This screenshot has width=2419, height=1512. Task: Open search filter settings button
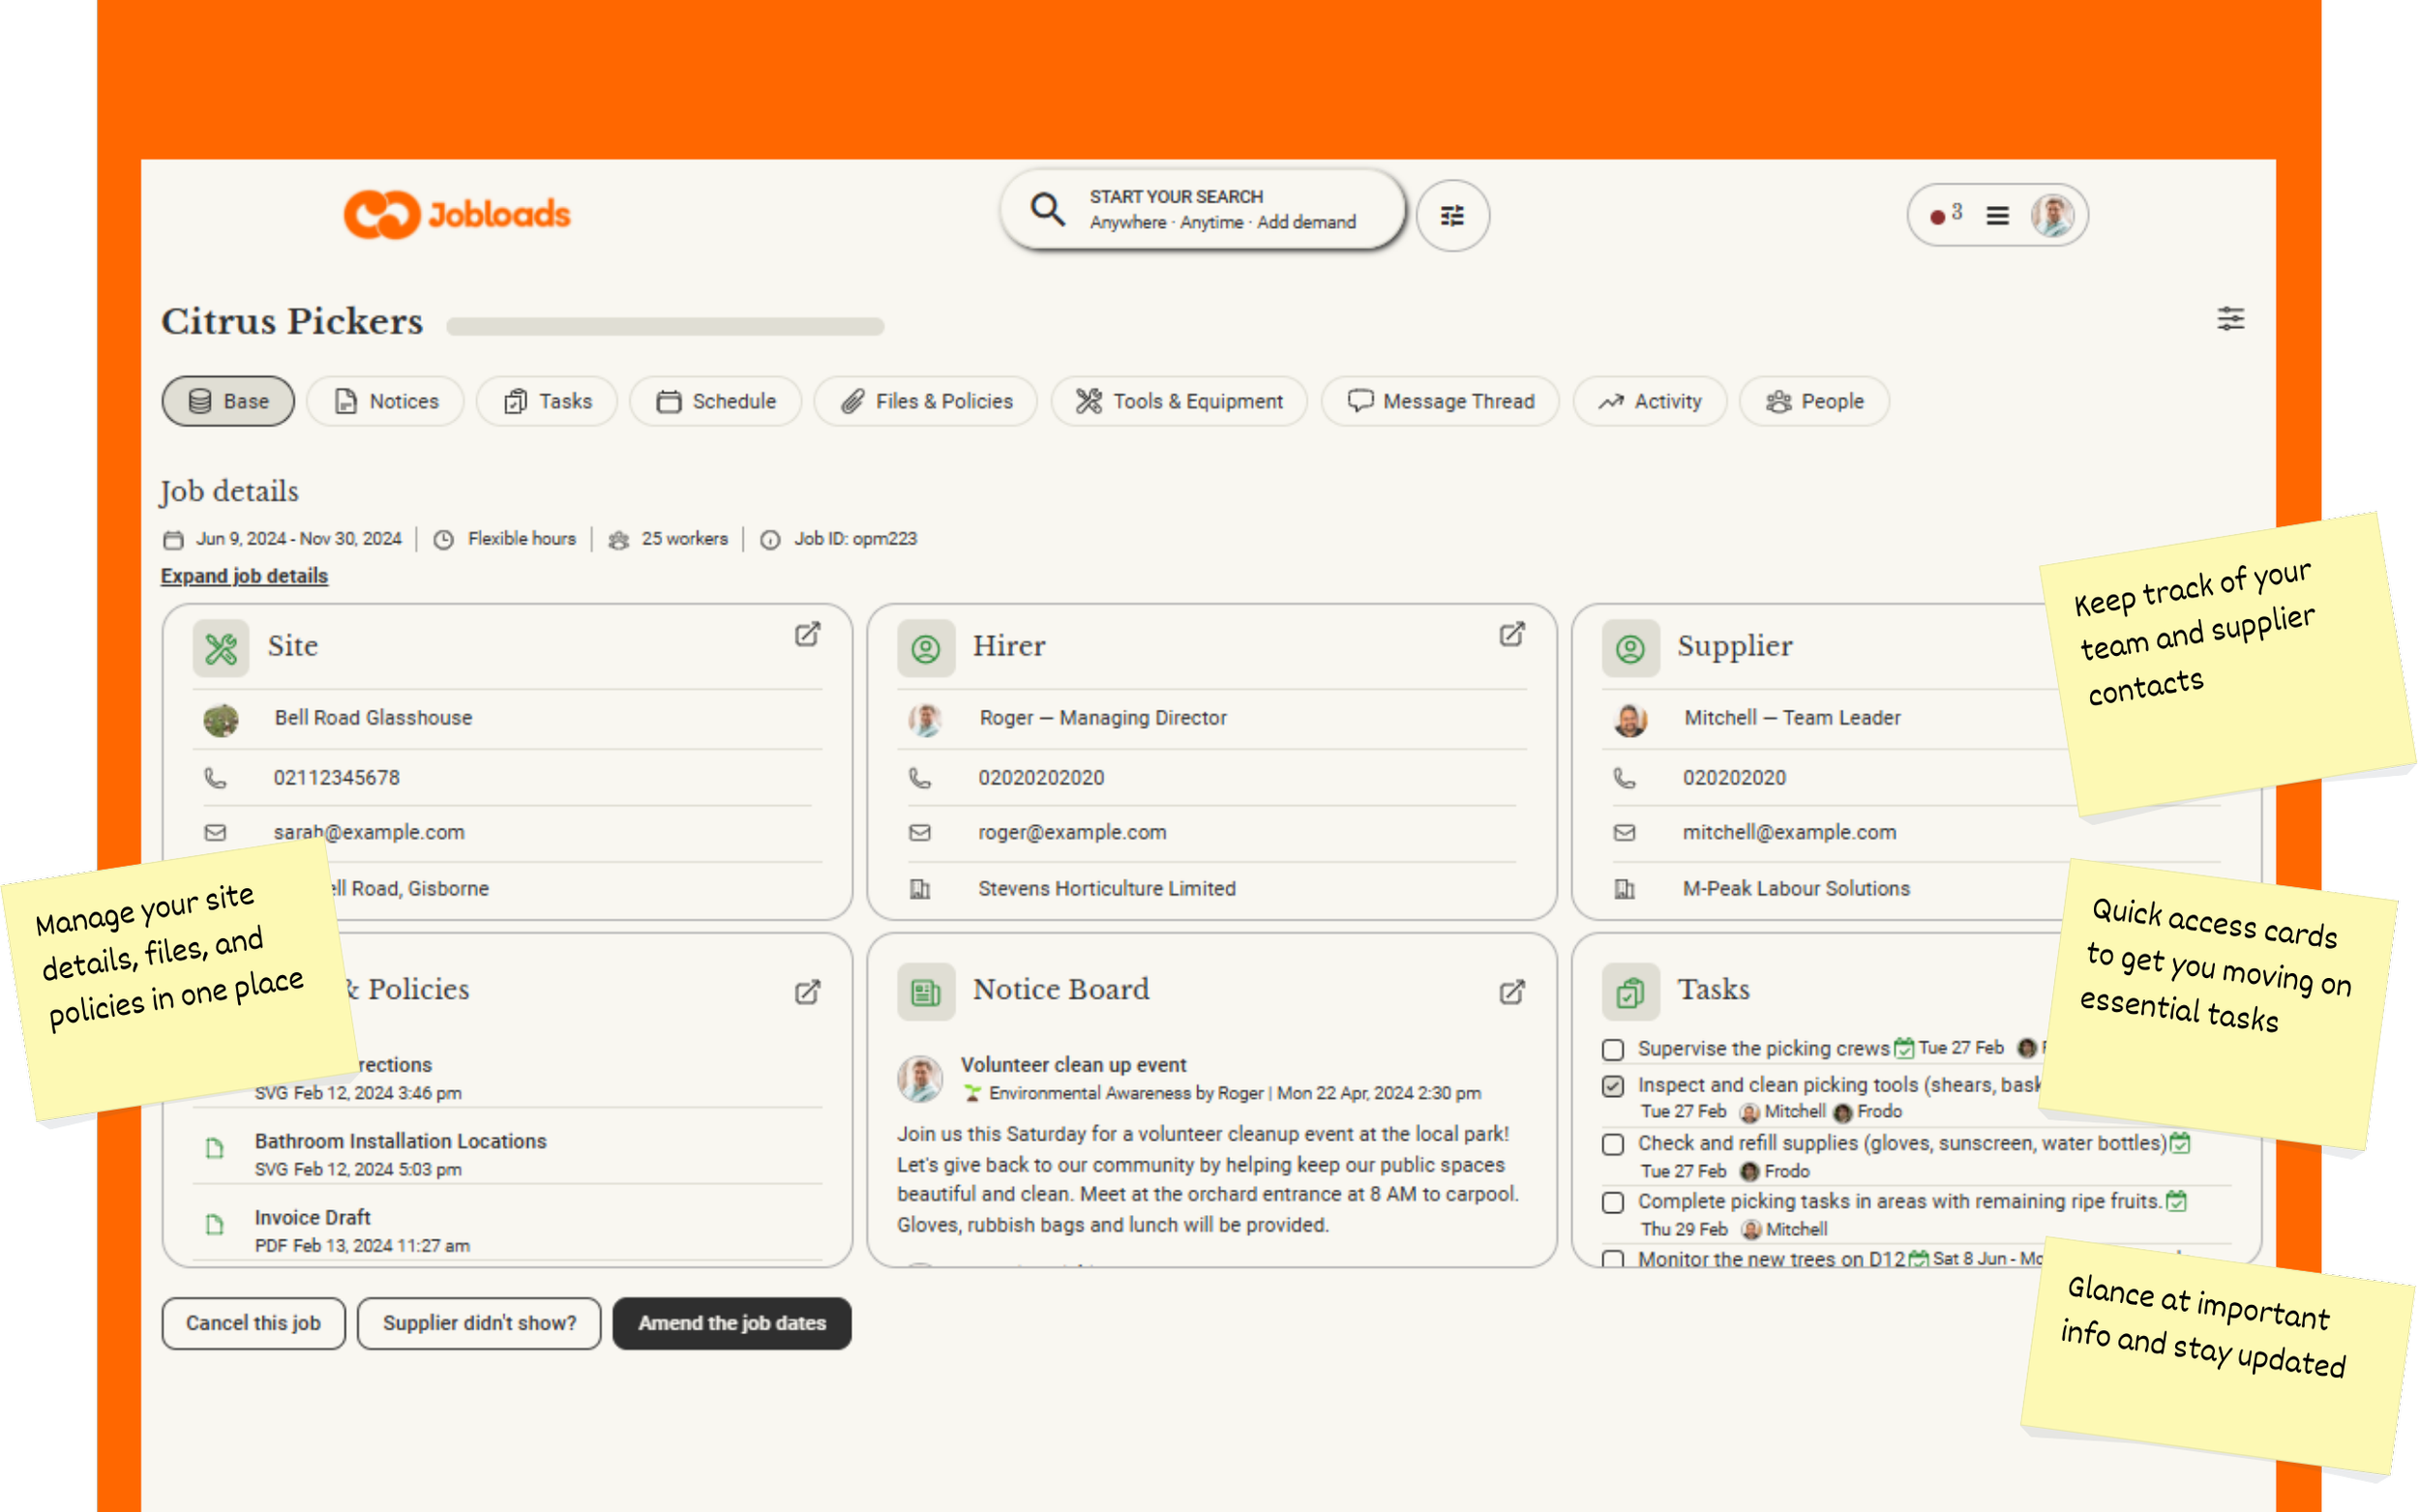1452,215
